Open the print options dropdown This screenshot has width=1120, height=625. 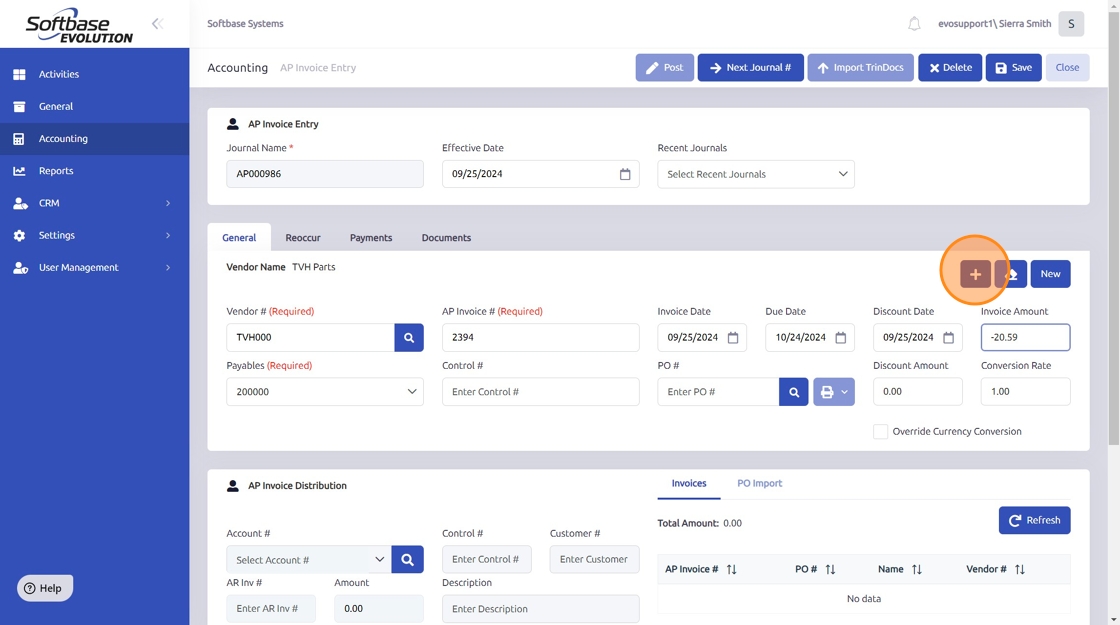pyautogui.click(x=834, y=392)
